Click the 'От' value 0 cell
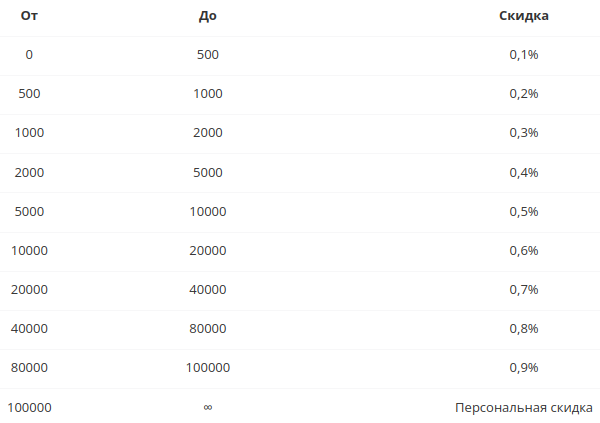This screenshot has height=423, width=600. pos(29,55)
